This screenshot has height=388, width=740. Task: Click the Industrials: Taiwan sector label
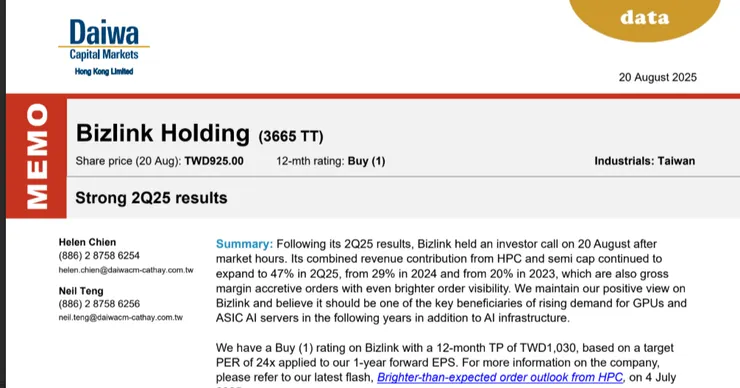point(645,161)
